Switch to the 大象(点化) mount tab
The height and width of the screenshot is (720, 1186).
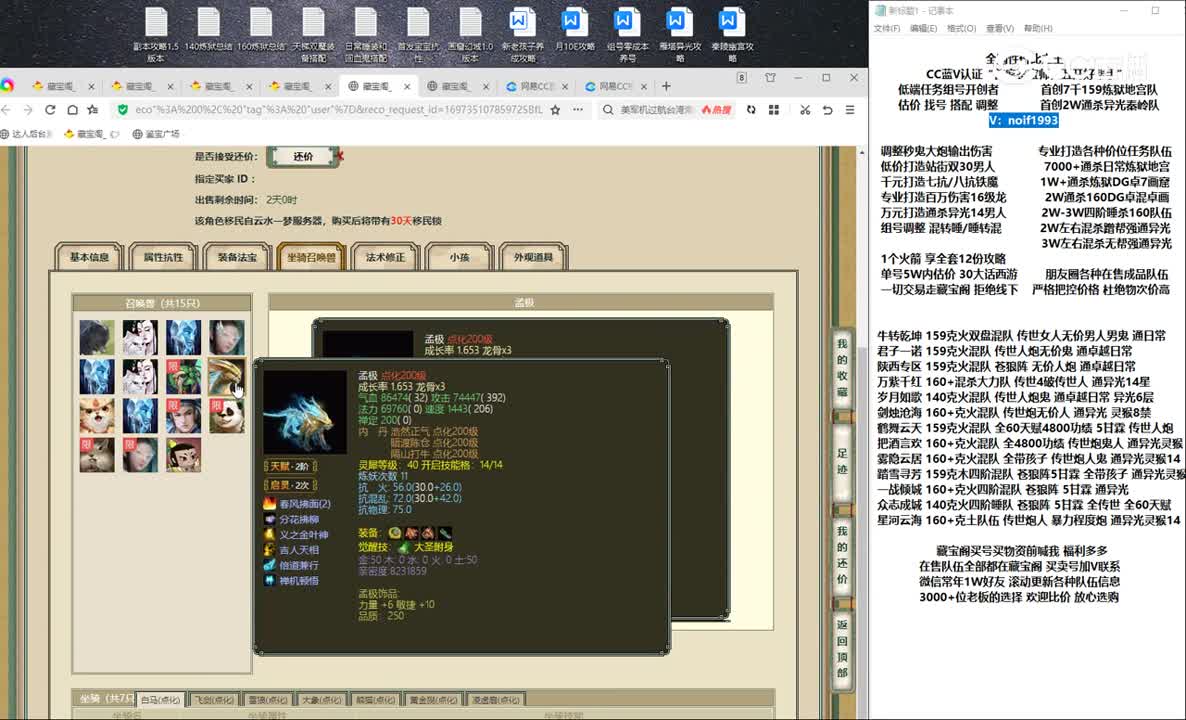[322, 700]
